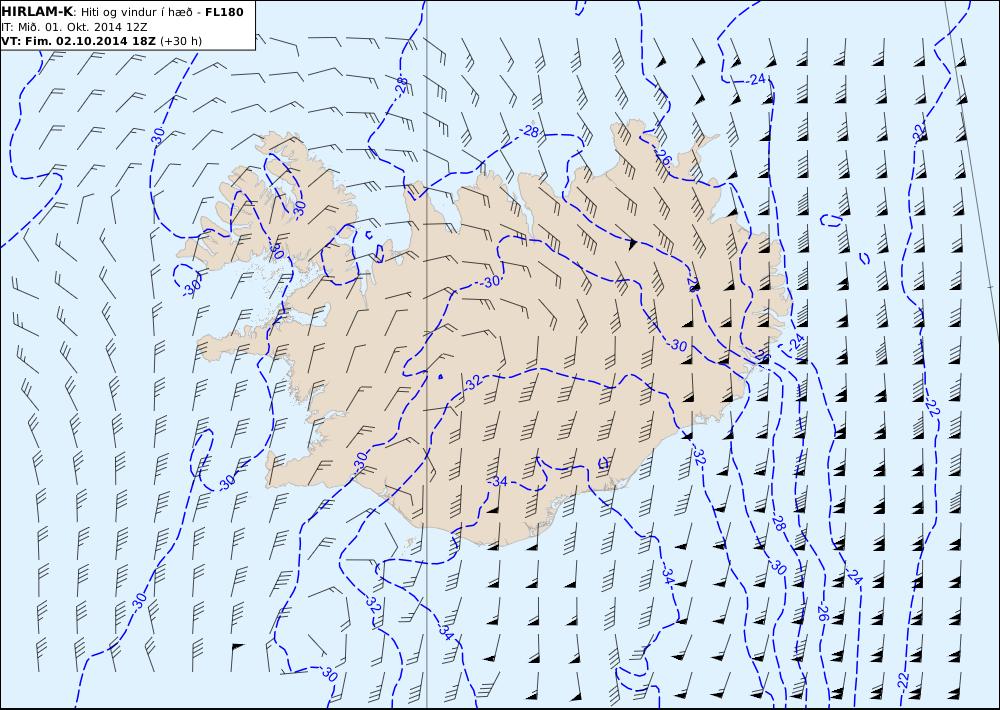The width and height of the screenshot is (1000, 710).
Task: Click the -32 contour label over central Iceland land
Action: tap(473, 383)
